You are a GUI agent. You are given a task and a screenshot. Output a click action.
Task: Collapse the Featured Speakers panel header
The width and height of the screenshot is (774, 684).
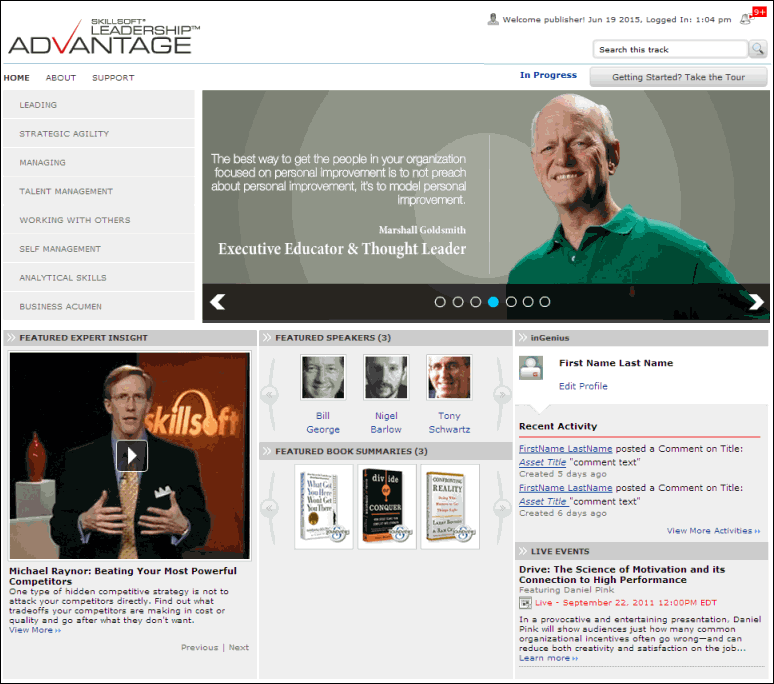(267, 338)
